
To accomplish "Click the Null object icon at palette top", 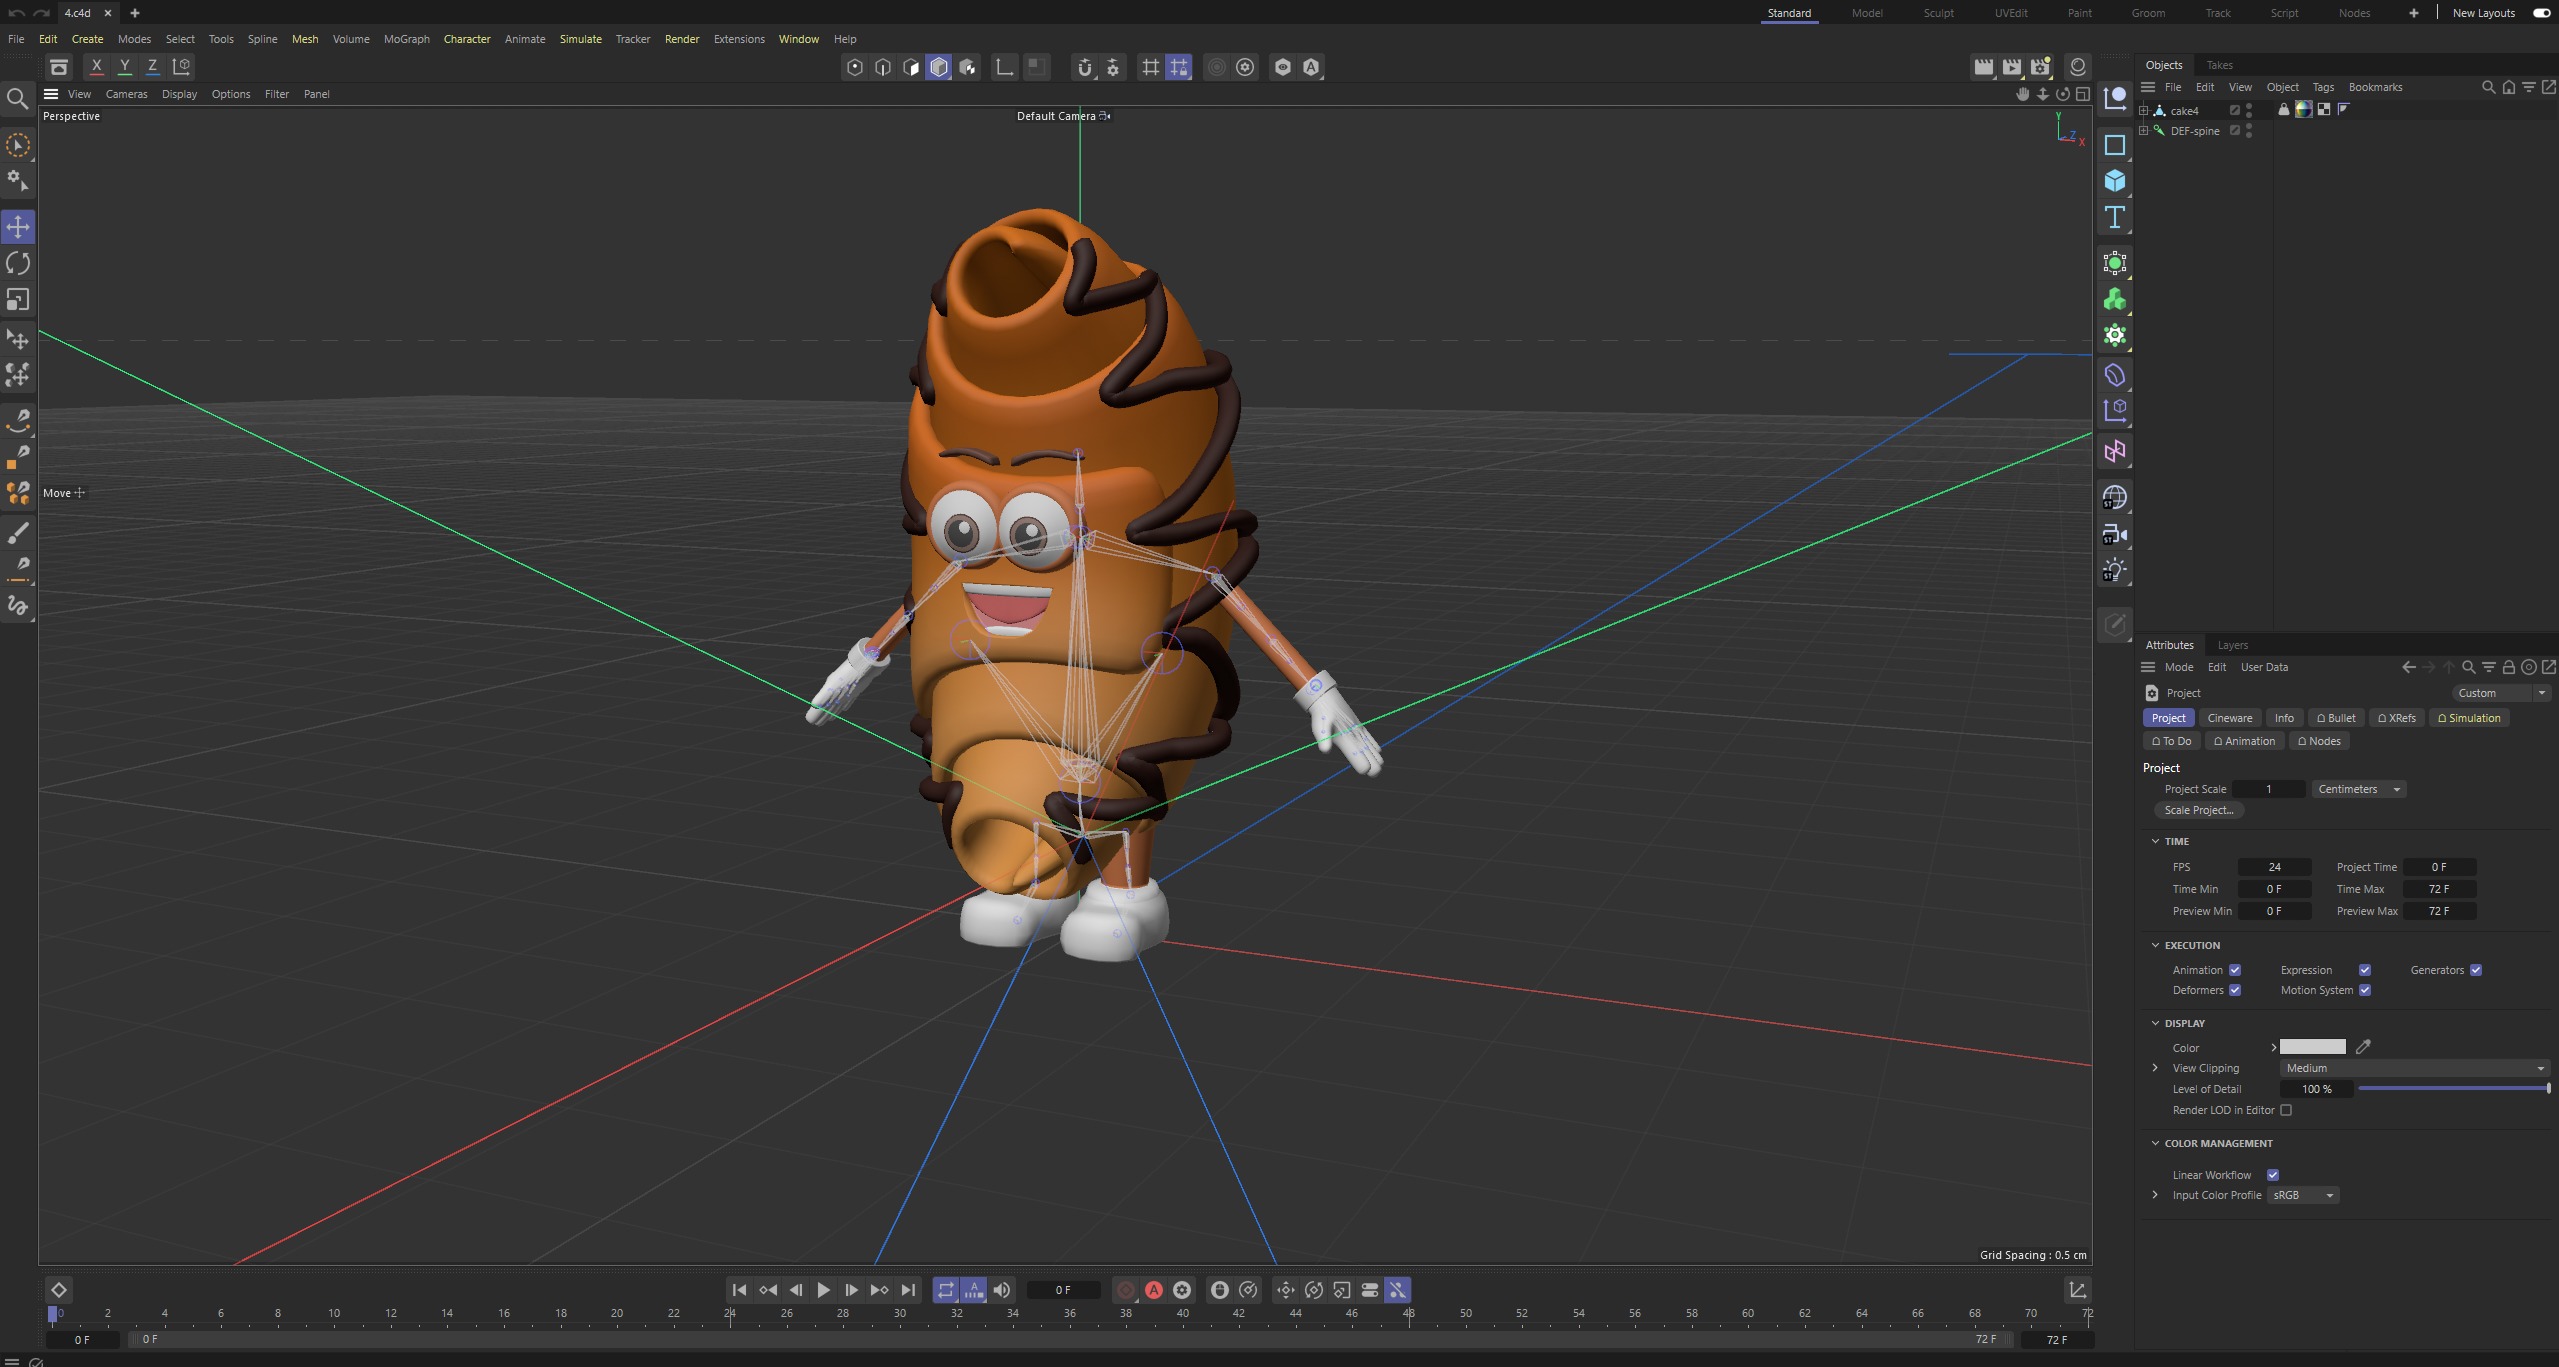I will pos(2114,98).
